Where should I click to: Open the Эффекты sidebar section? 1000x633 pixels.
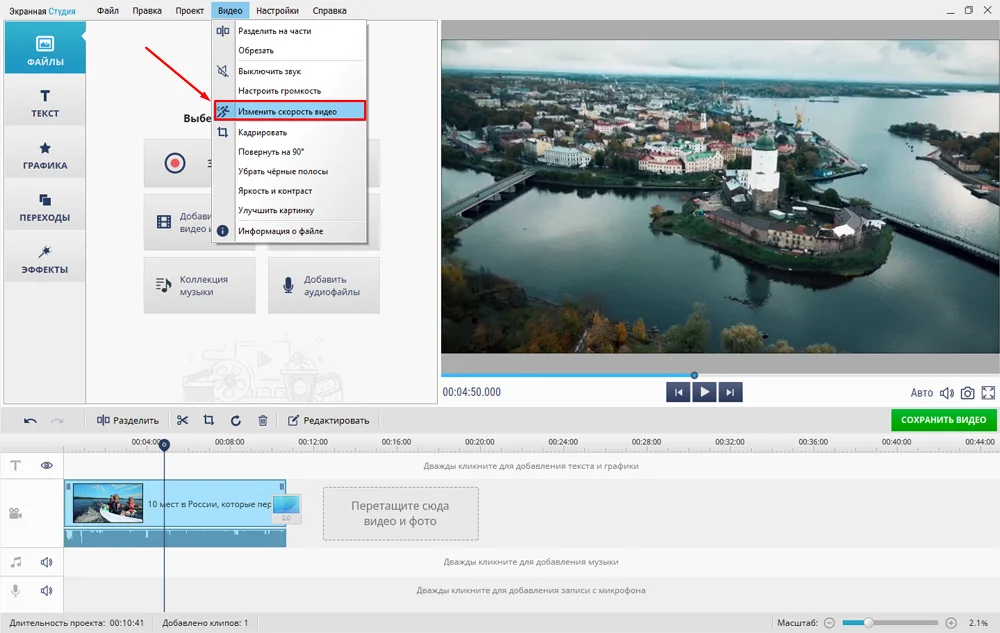coord(45,259)
